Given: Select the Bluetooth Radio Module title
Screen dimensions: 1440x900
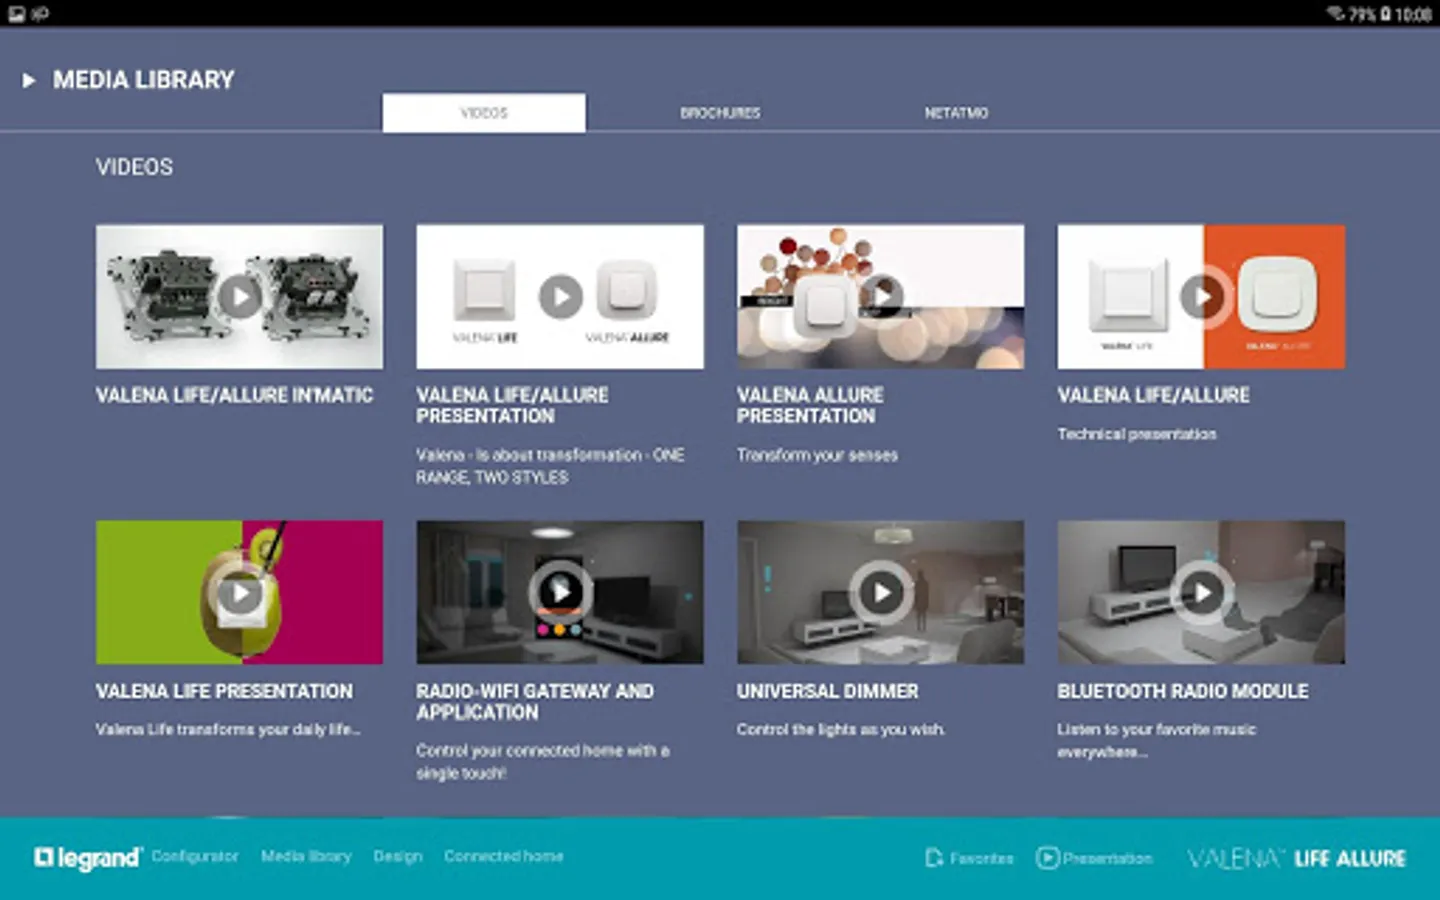Looking at the screenshot, I should (1183, 692).
